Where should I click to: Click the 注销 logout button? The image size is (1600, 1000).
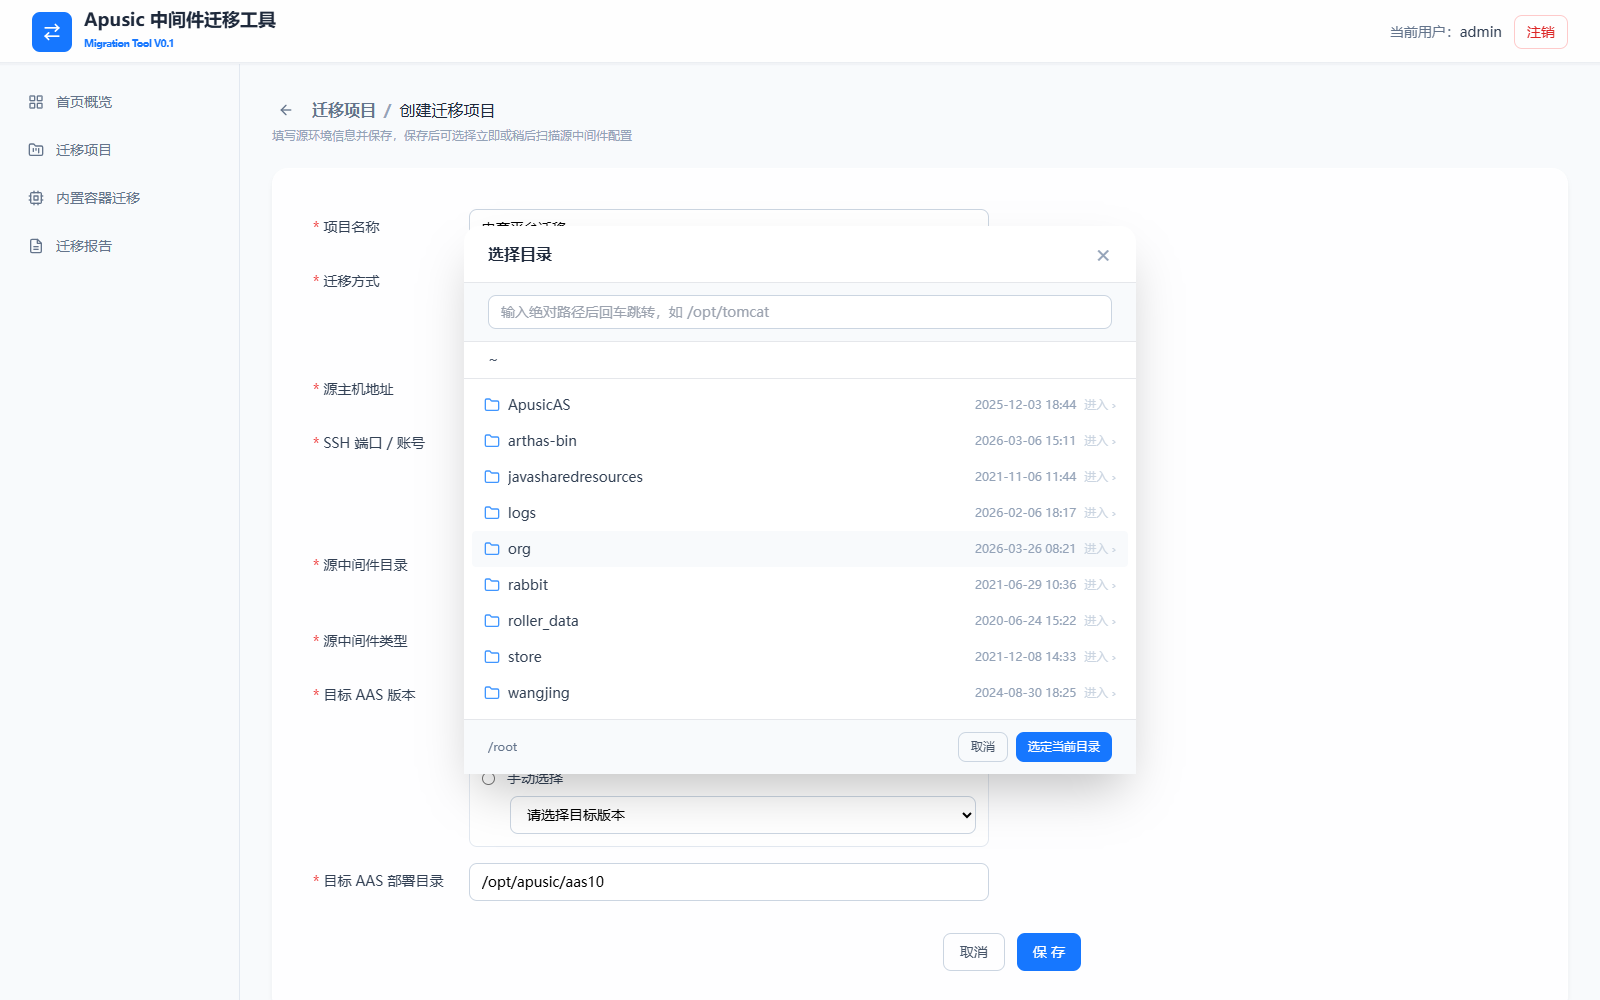pos(1541,32)
